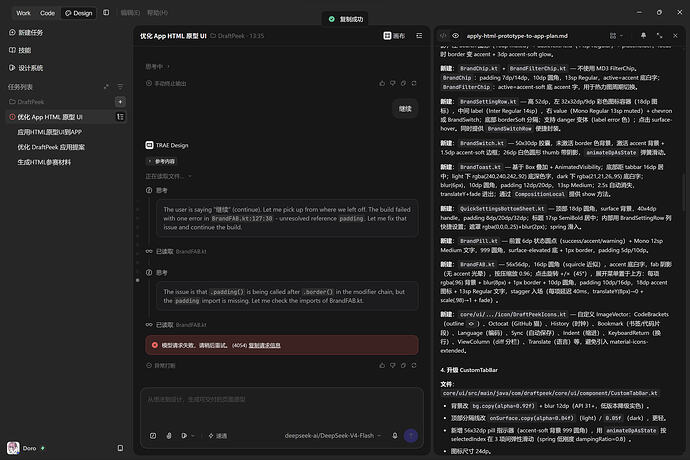
Task: Open the layout grid dropdown in preview panel
Action: click(x=616, y=36)
